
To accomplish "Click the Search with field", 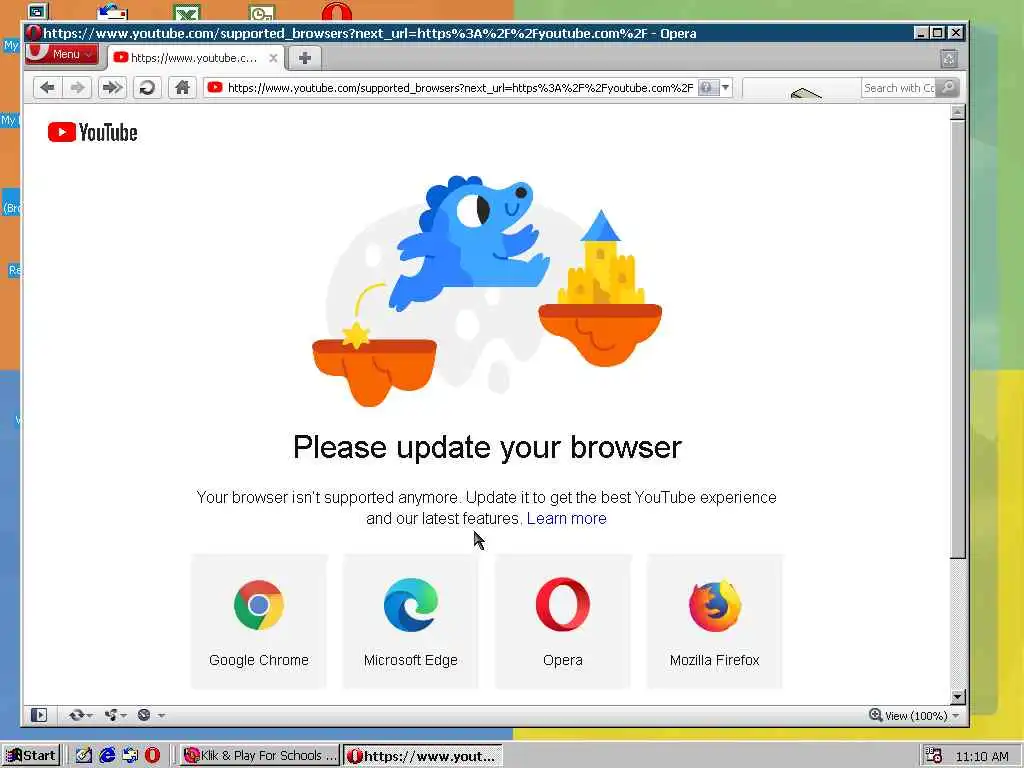I will pyautogui.click(x=899, y=88).
